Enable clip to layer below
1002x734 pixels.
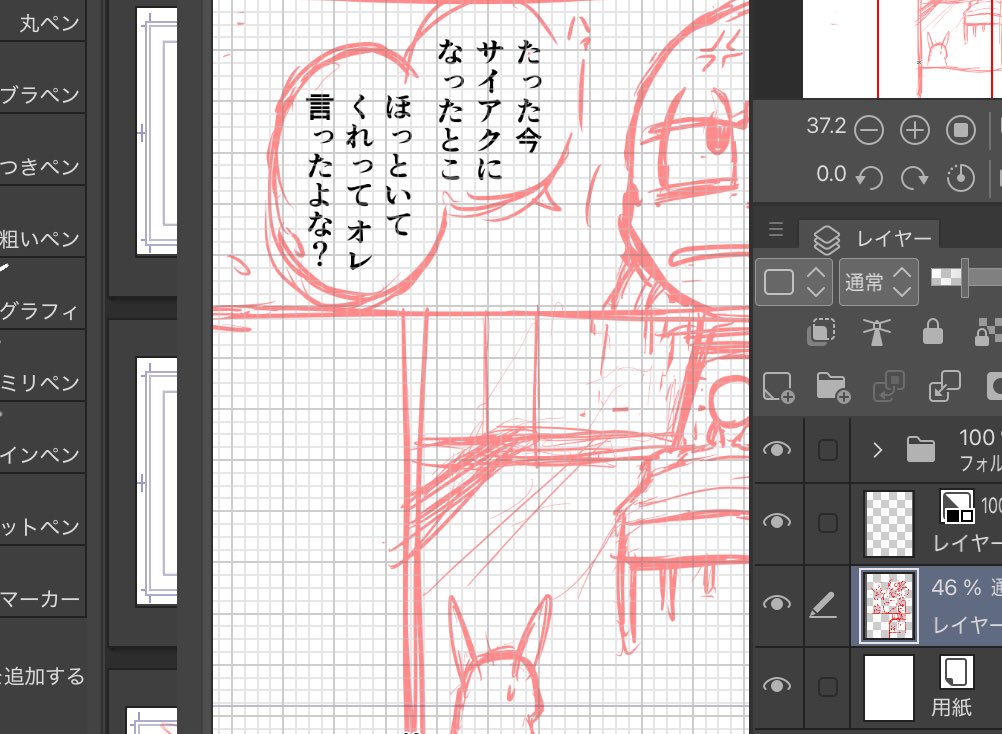point(821,332)
